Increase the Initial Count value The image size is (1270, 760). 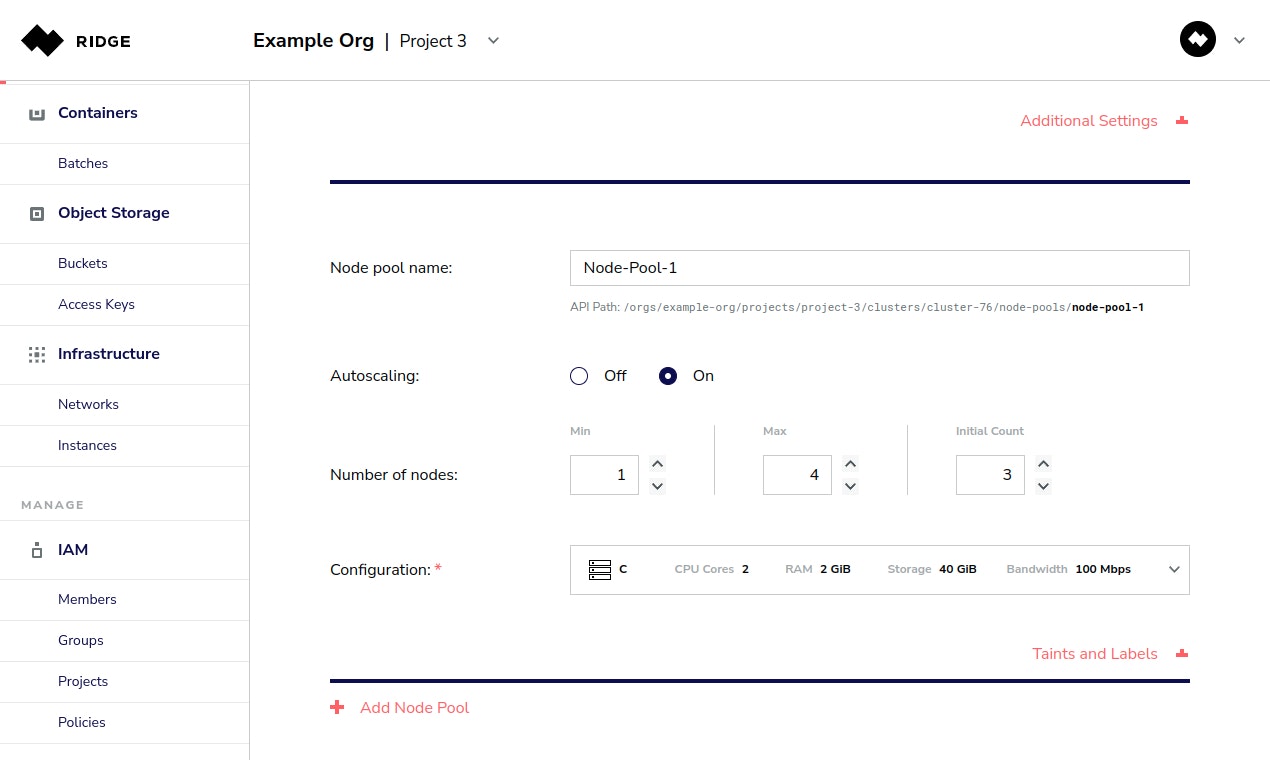click(x=1043, y=464)
